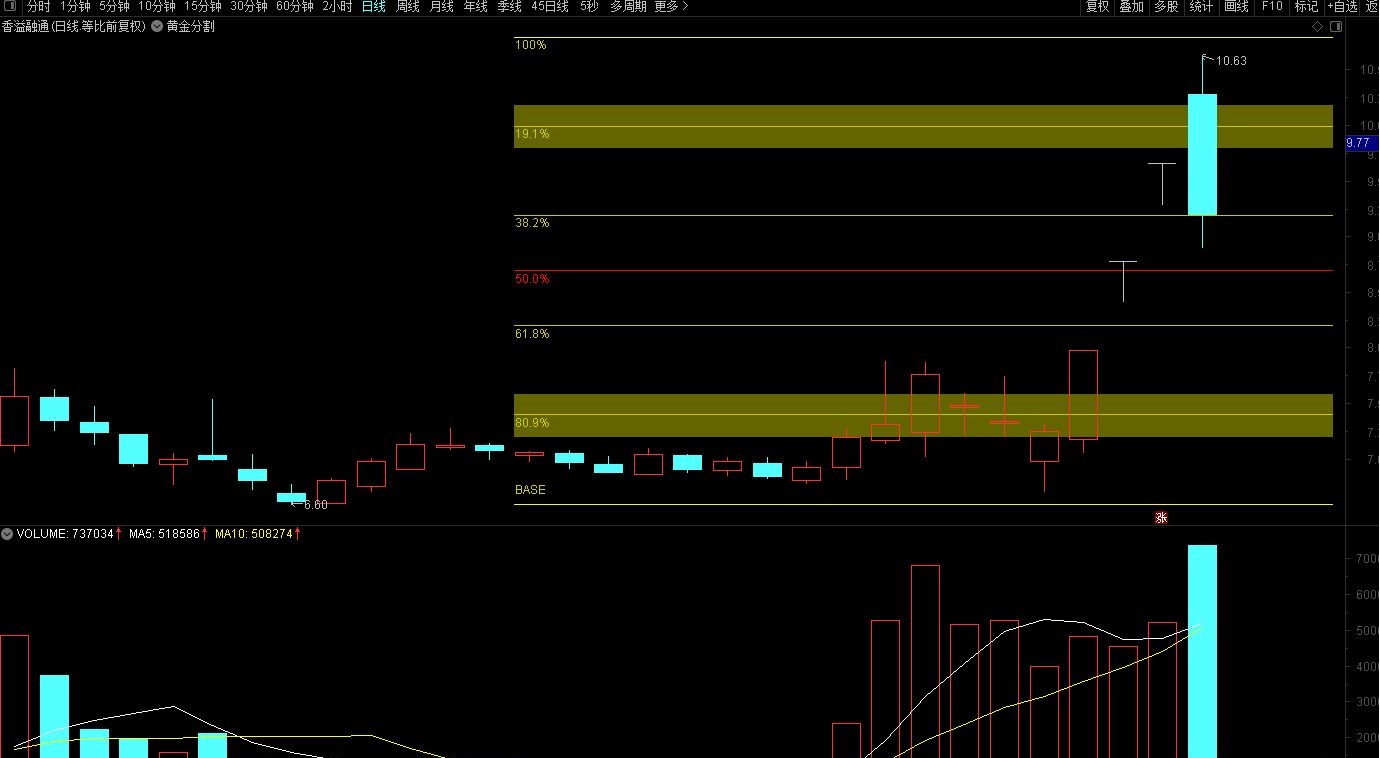The image size is (1380, 758).
Task: Select the 100% golden section line label
Action: (530, 45)
